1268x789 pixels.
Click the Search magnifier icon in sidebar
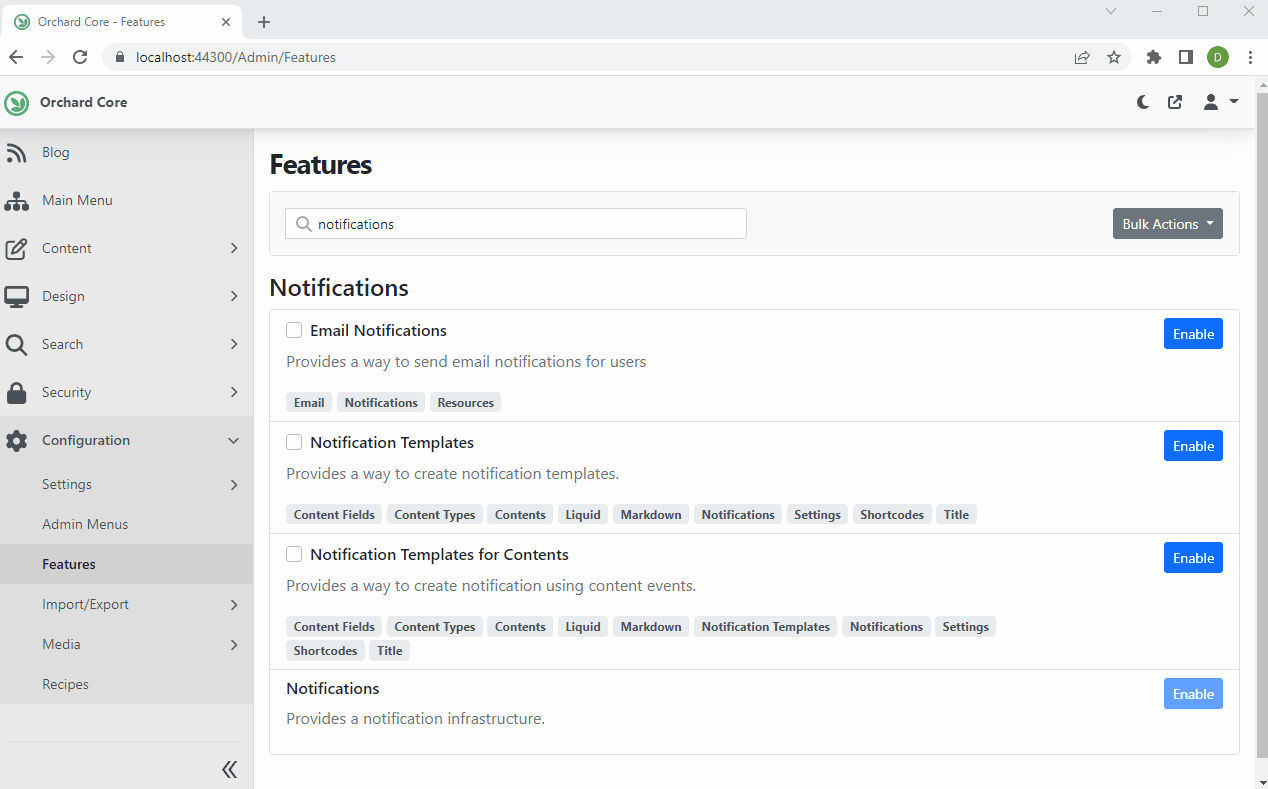(x=16, y=344)
